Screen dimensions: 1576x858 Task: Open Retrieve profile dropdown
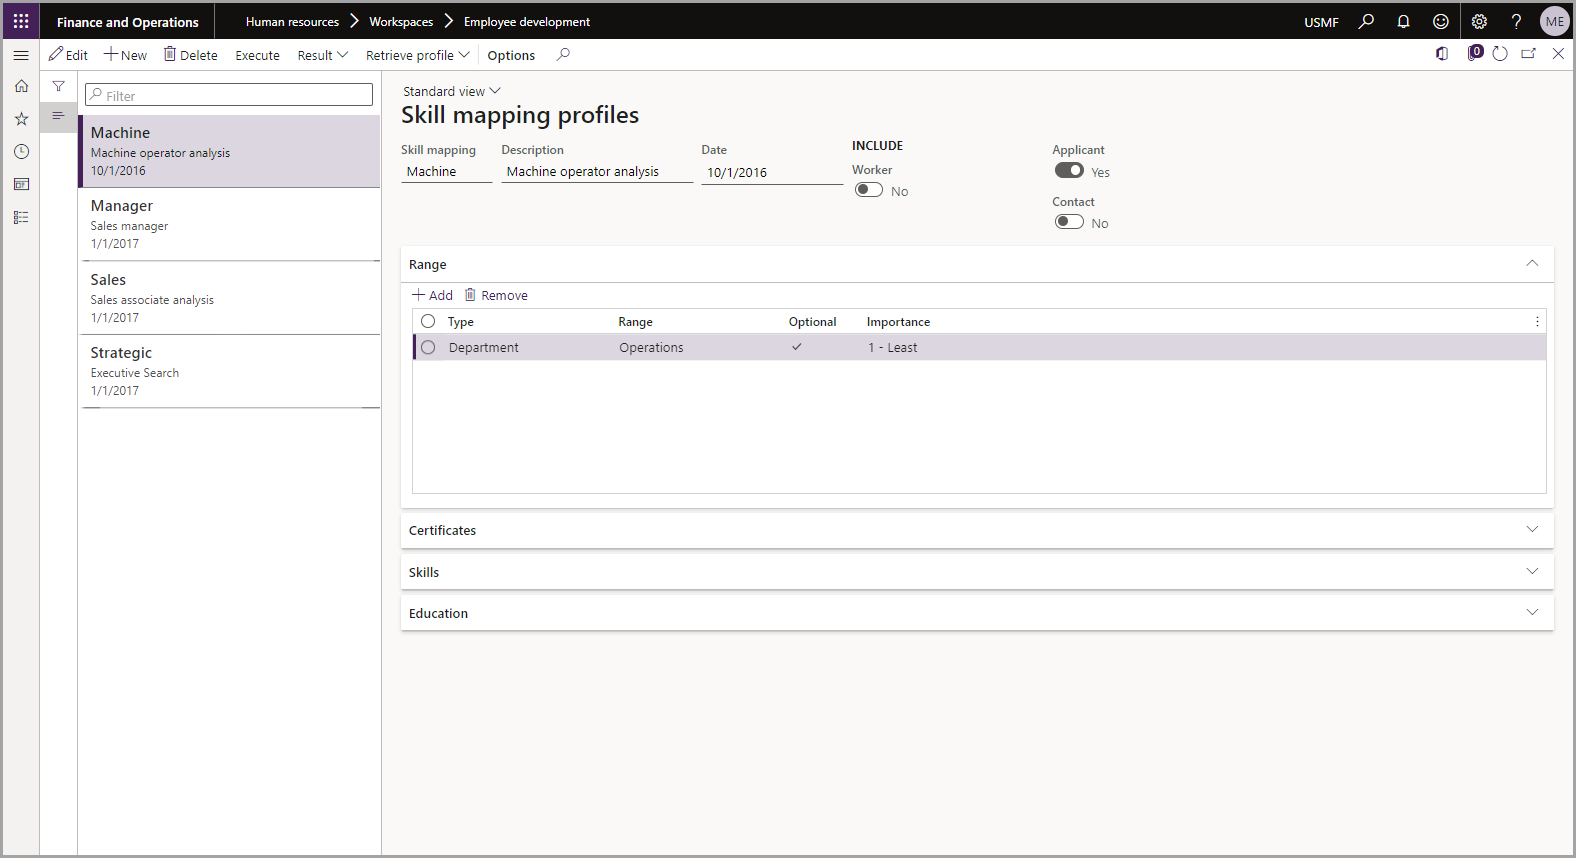coord(417,55)
